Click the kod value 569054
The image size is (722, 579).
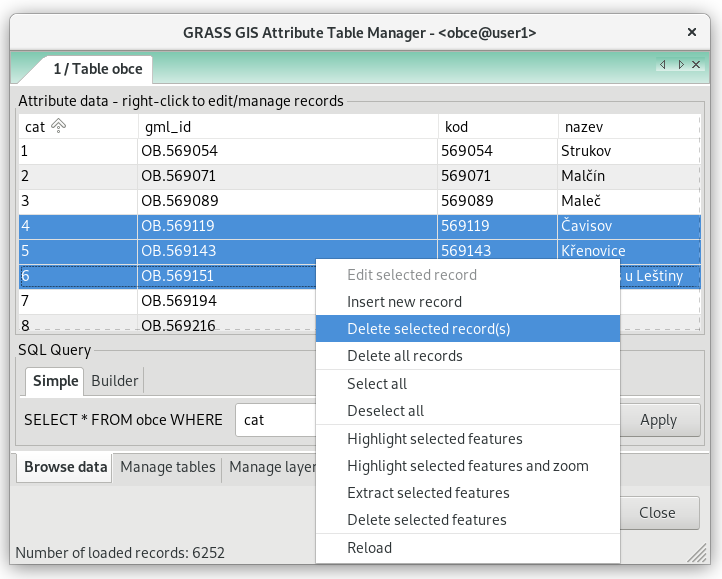(x=497, y=151)
